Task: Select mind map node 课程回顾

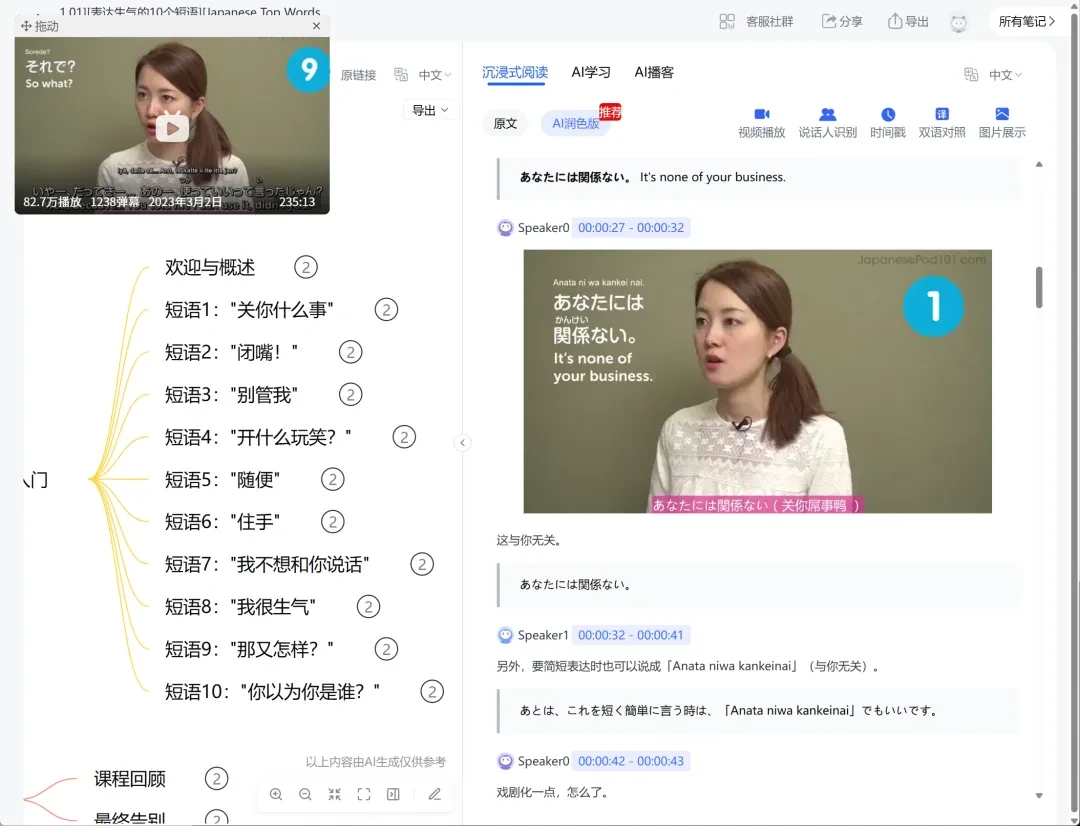Action: (129, 779)
